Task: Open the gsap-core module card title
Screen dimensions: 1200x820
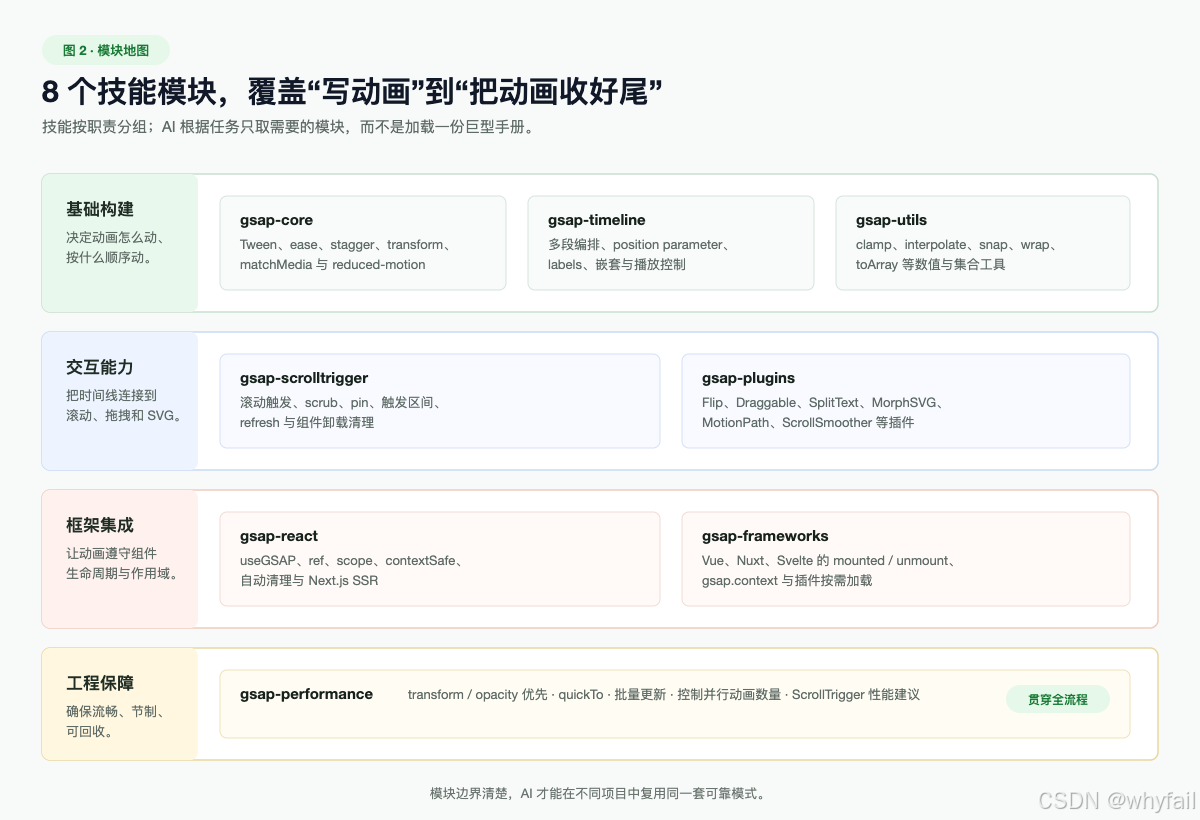Action: 276,220
